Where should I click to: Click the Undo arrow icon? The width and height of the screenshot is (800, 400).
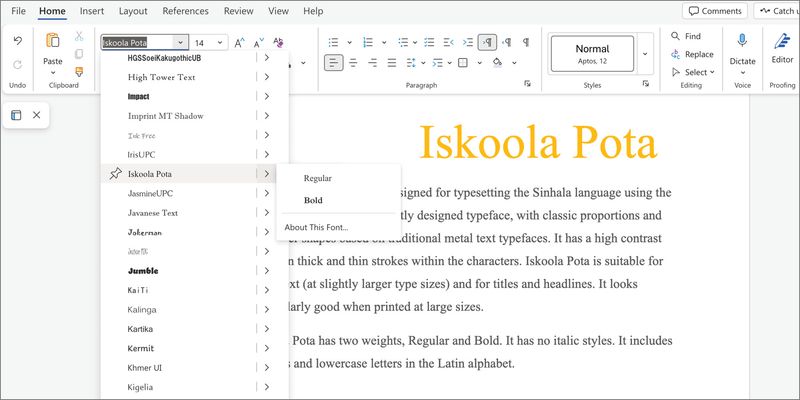coord(17,40)
